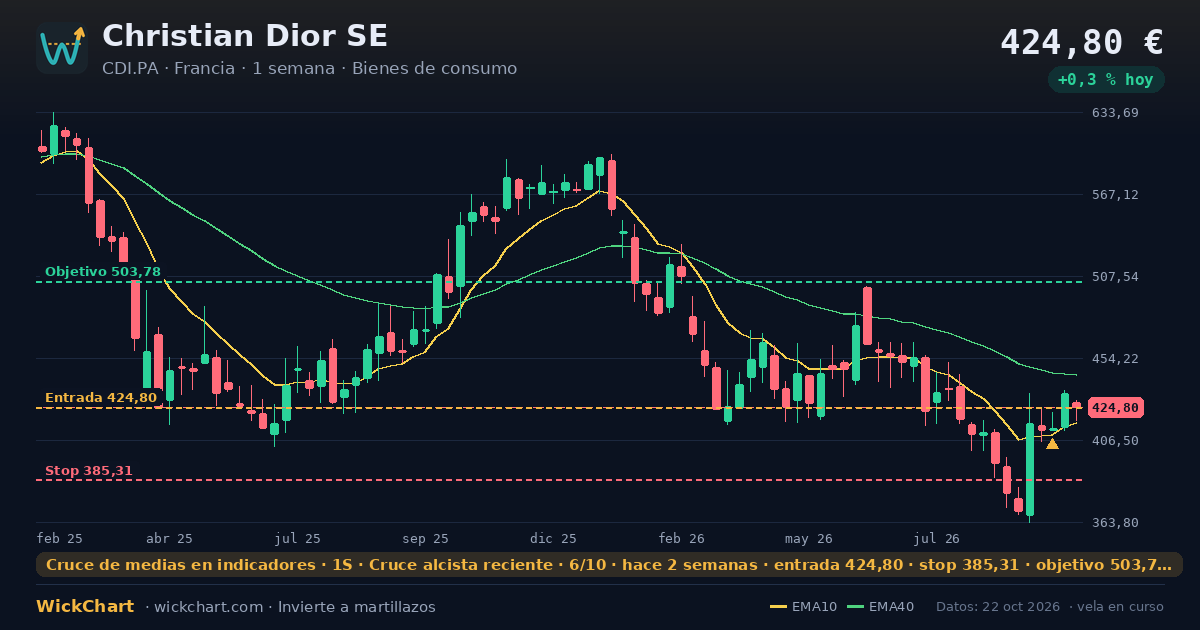Image resolution: width=1200 pixels, height=630 pixels.
Task: Click the Christian Dior SE title
Action: point(245,36)
